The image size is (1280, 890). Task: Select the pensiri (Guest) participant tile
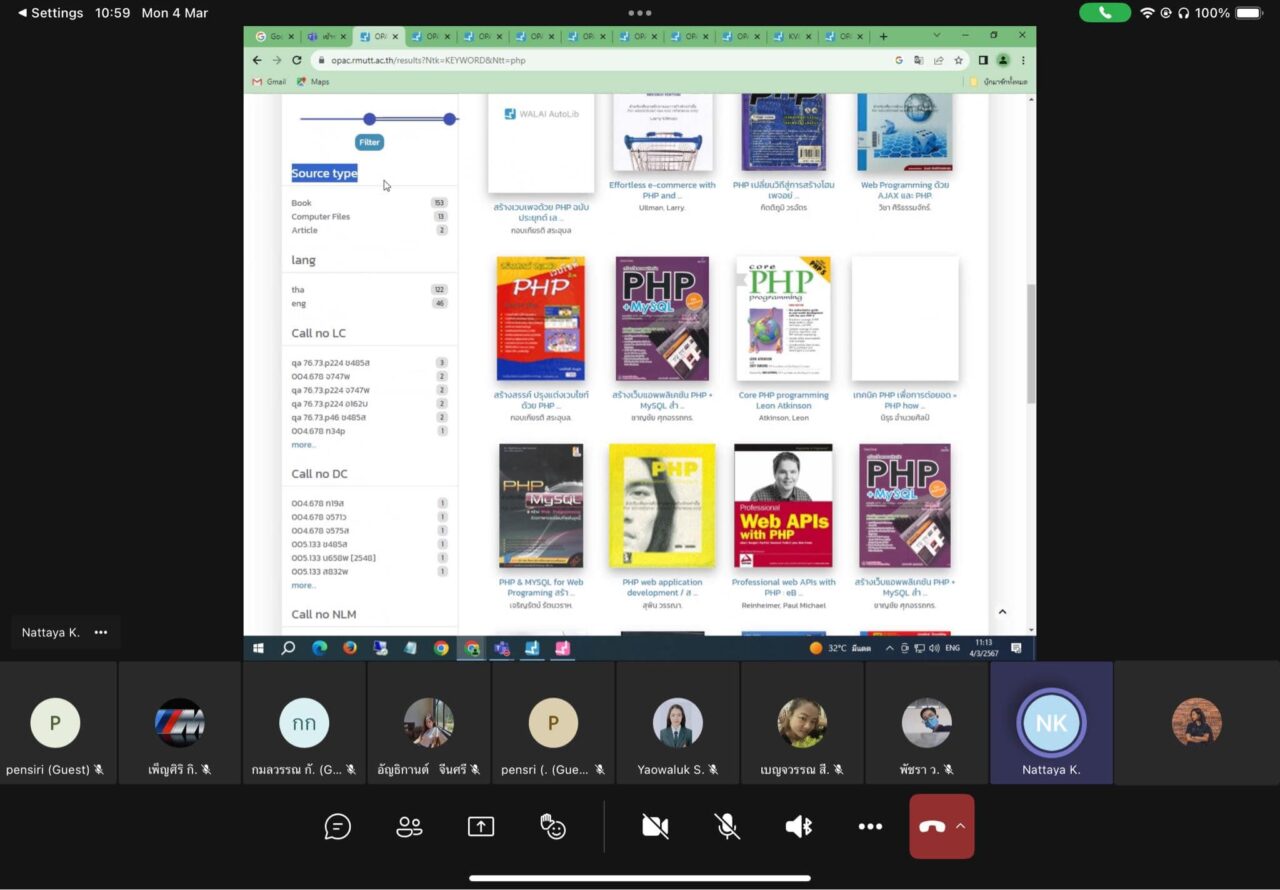[55, 723]
